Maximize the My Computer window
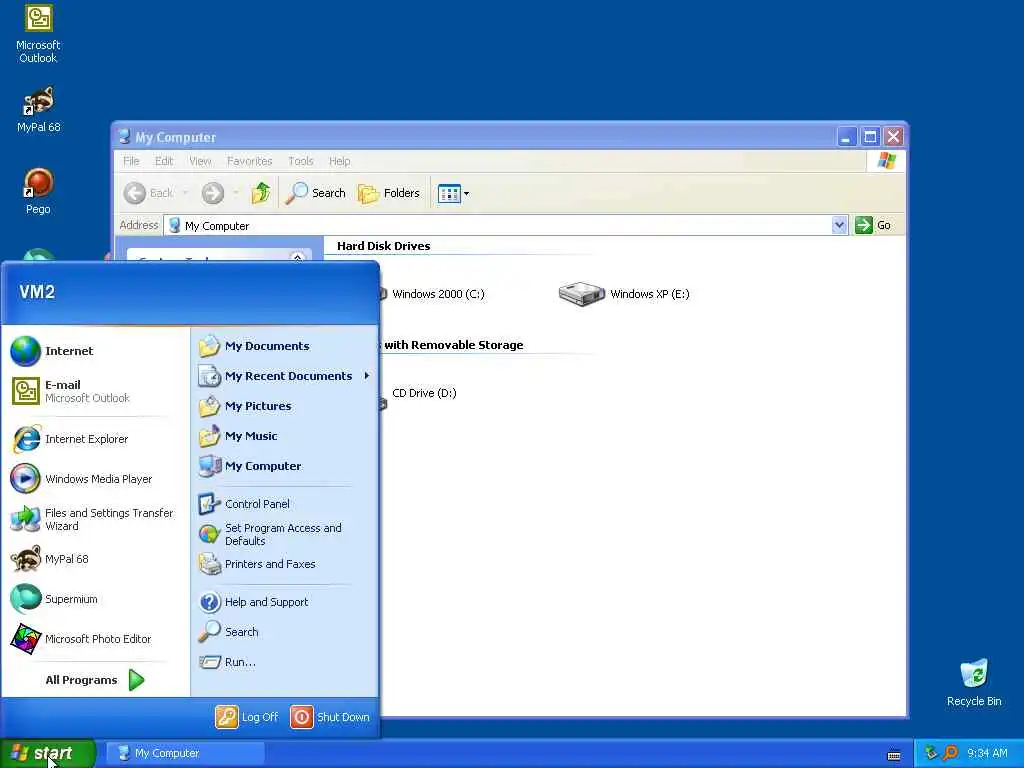This screenshot has width=1024, height=768. pyautogui.click(x=870, y=136)
